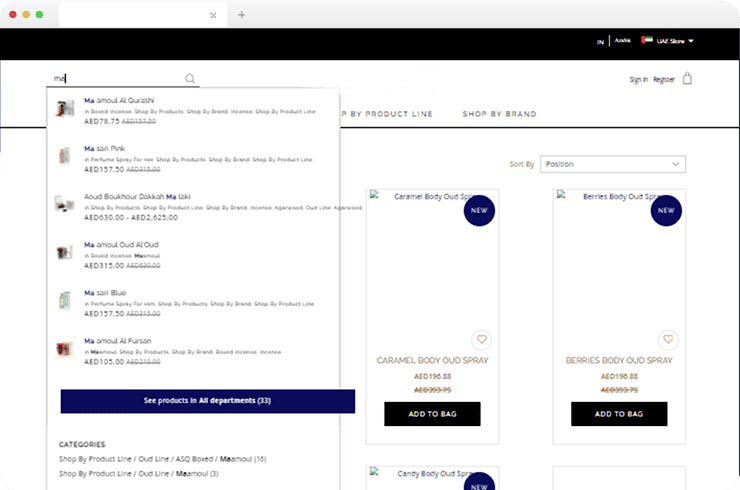Click the UAE flag icon
The image size is (740, 490).
pos(647,41)
